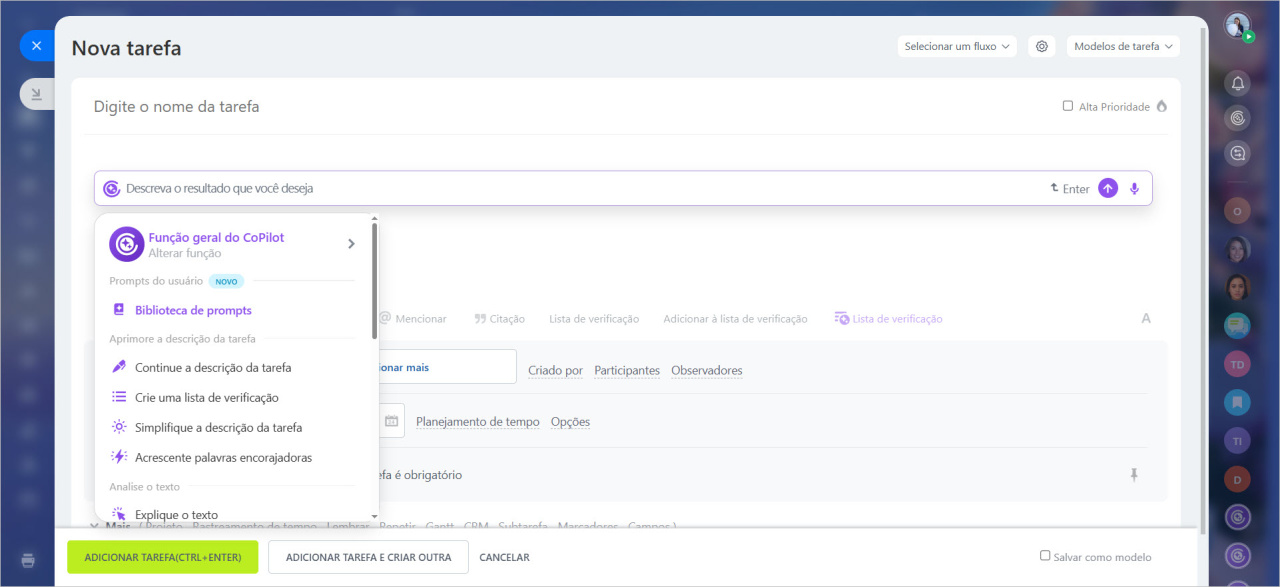Open the Modelos de tarefa dropdown
The height and width of the screenshot is (587, 1280).
click(1123, 46)
